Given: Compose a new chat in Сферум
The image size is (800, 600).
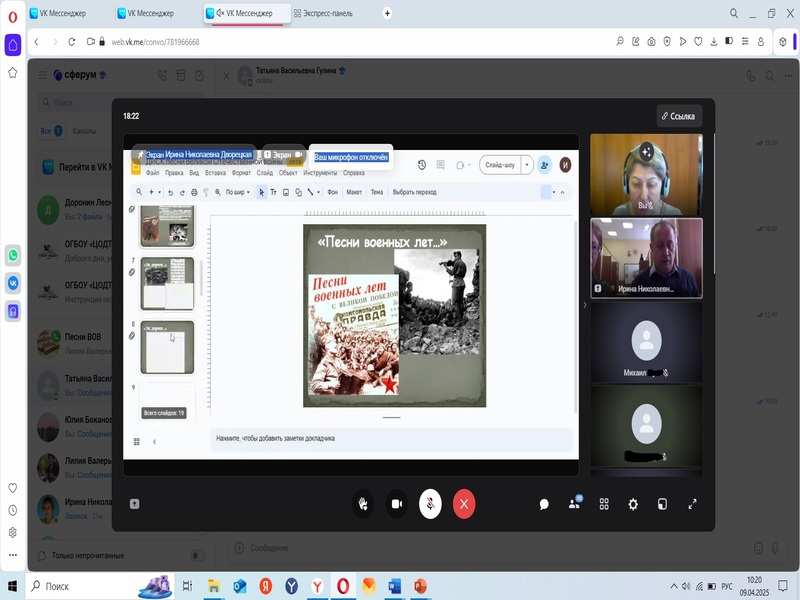Looking at the screenshot, I should [x=199, y=76].
